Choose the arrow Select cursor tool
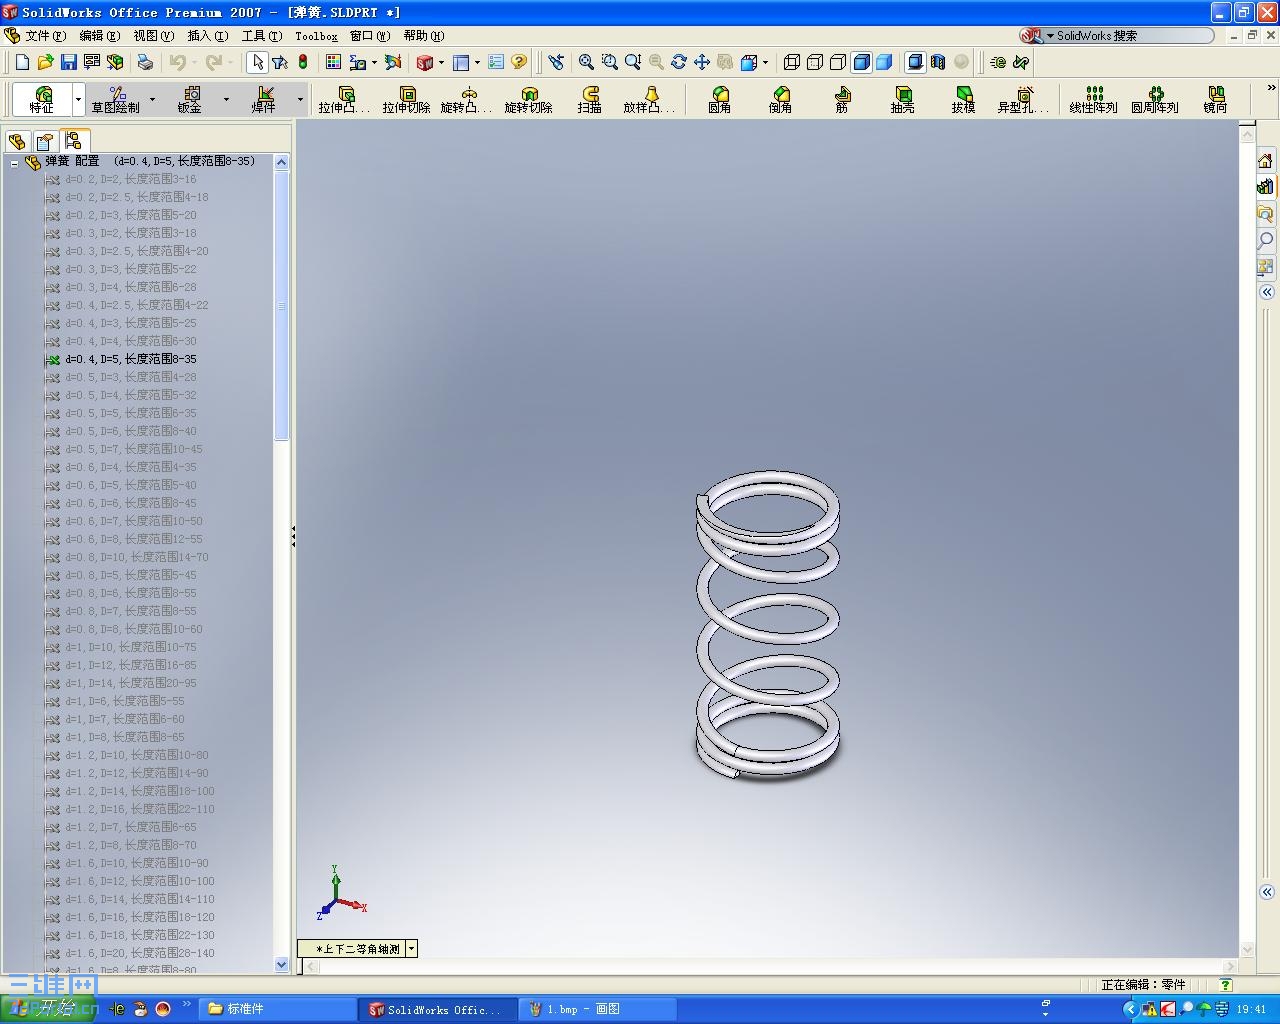Image resolution: width=1280 pixels, height=1024 pixels. pos(257,62)
